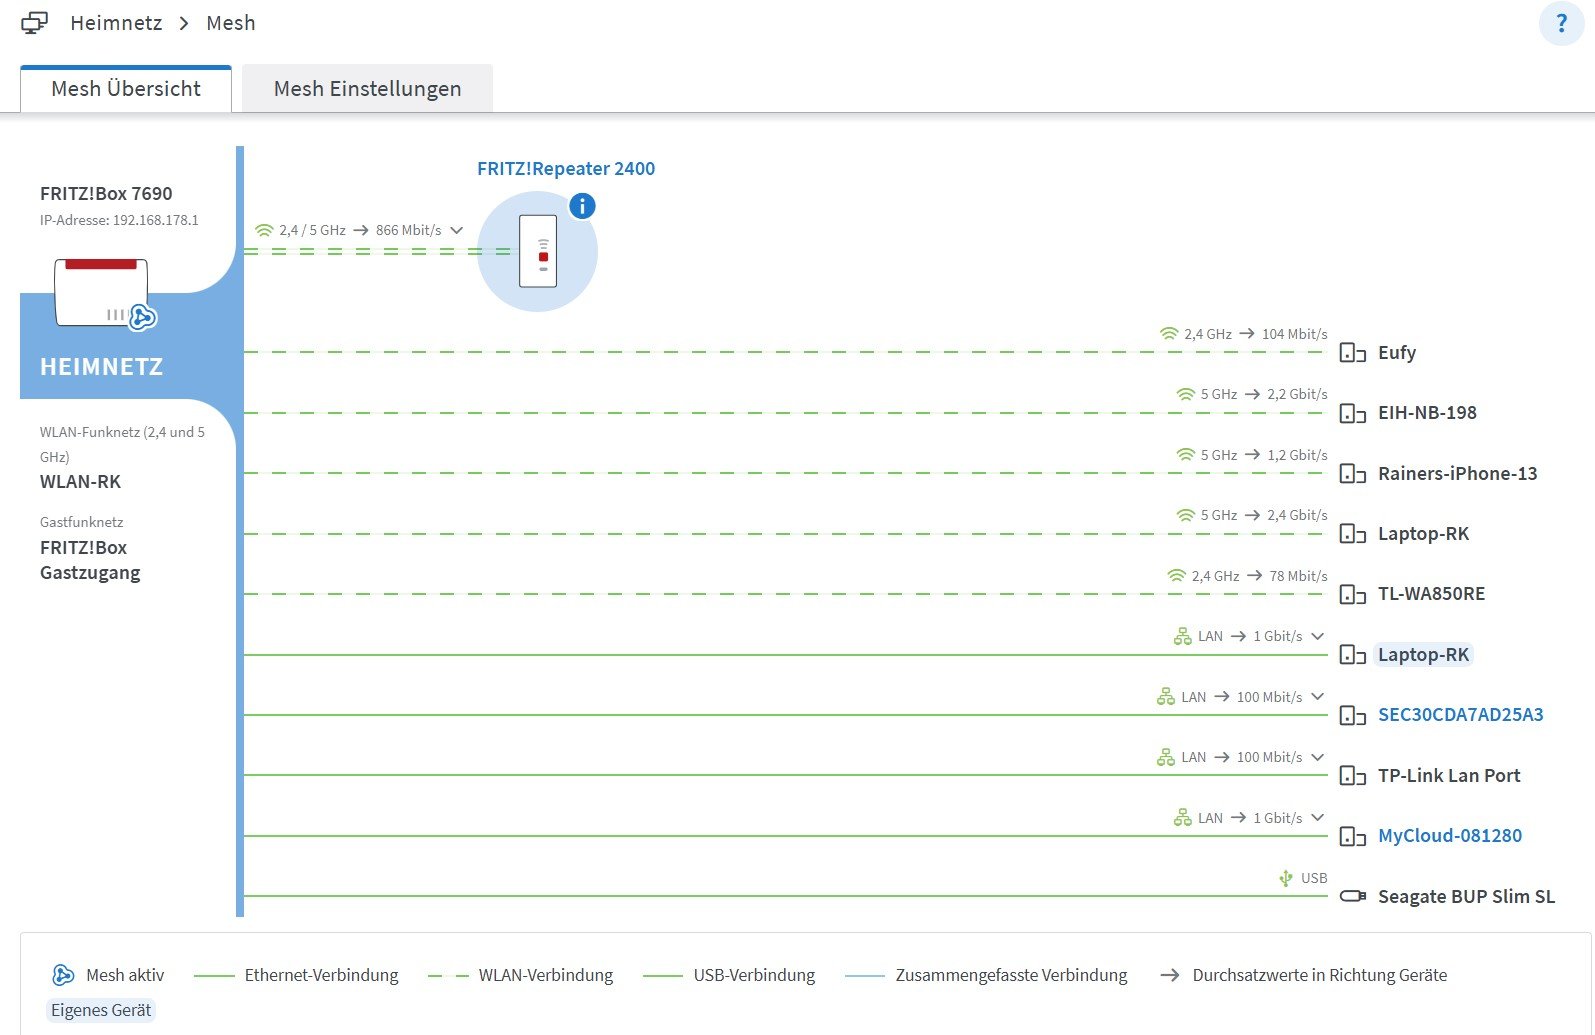Viewport: 1595px width, 1035px height.
Task: Click the Mesh aktiv legend icon
Action: pos(63,975)
